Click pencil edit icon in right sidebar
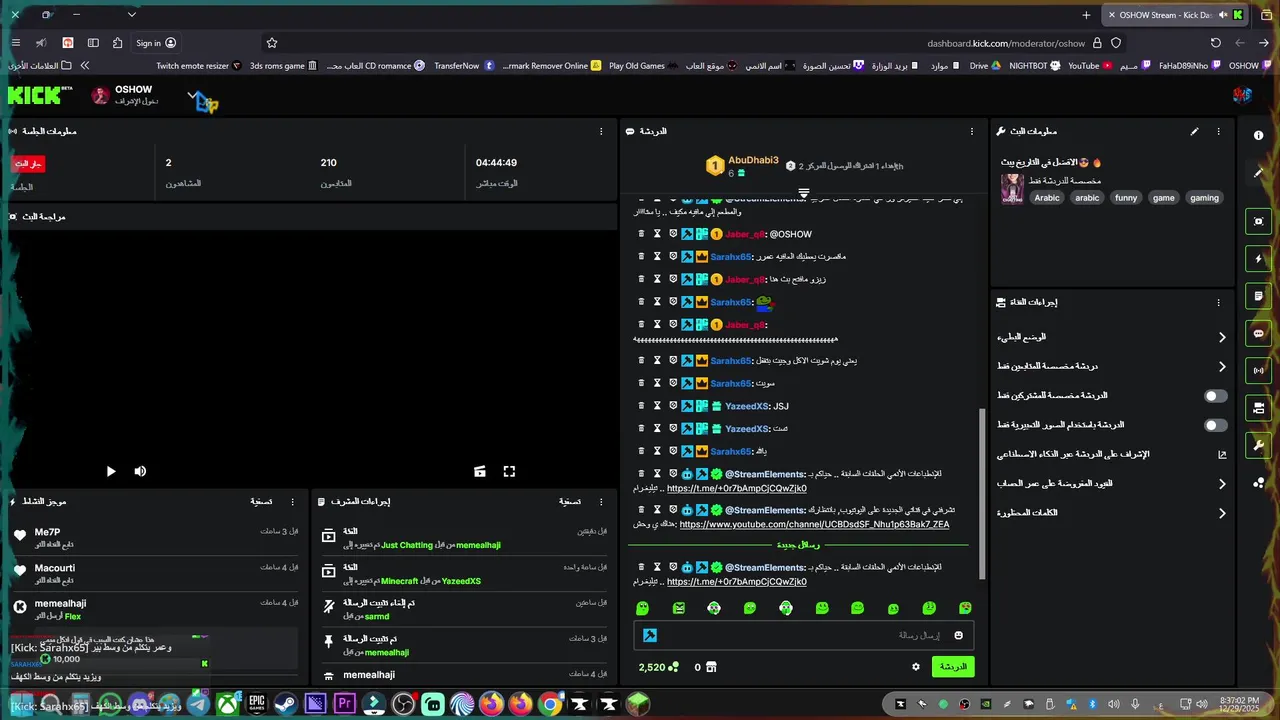The image size is (1280, 720). point(1259,172)
